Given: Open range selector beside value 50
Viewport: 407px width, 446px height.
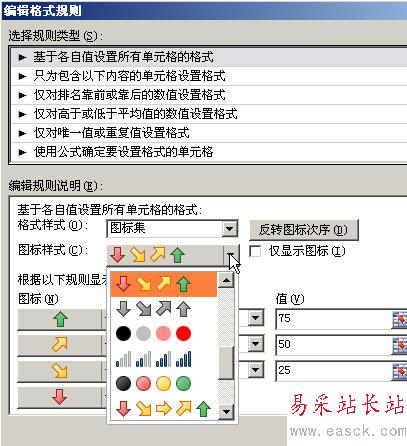Looking at the screenshot, I should pos(400,345).
